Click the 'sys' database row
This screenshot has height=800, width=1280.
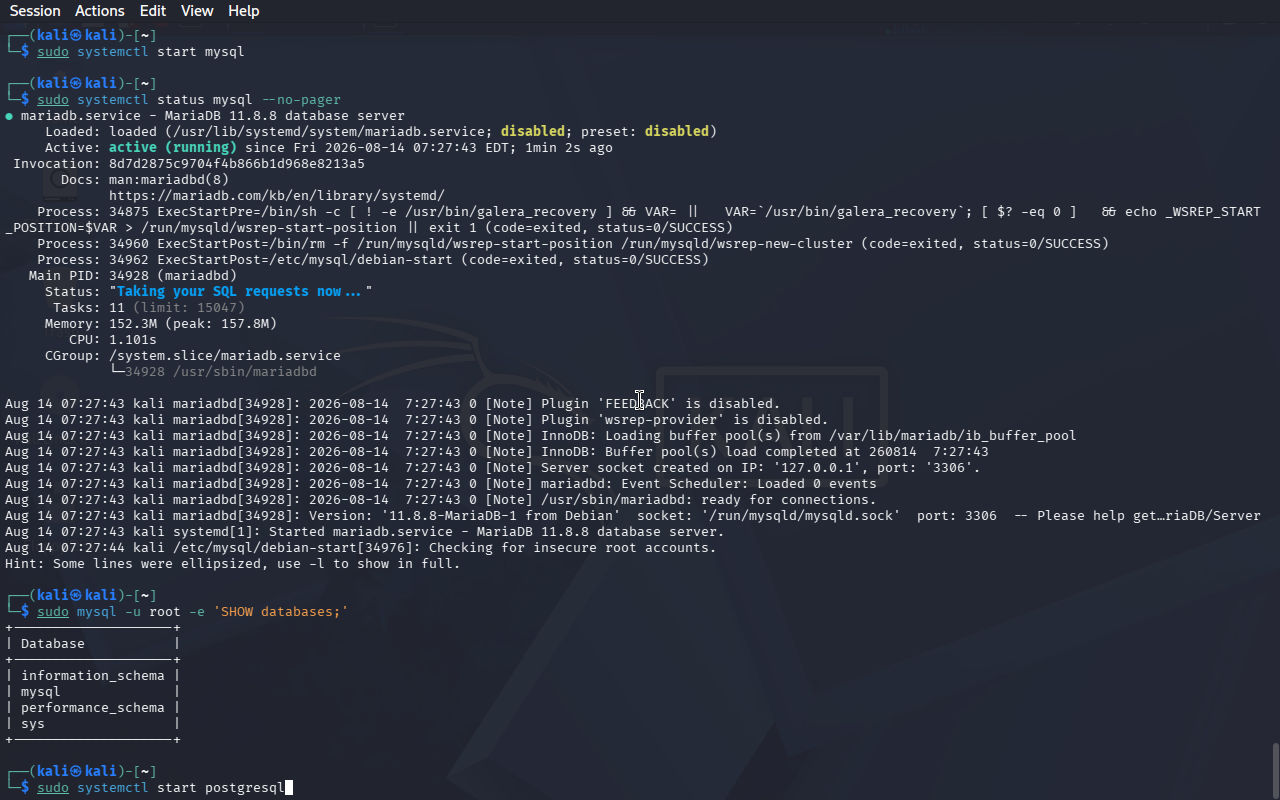pyautogui.click(x=33, y=724)
